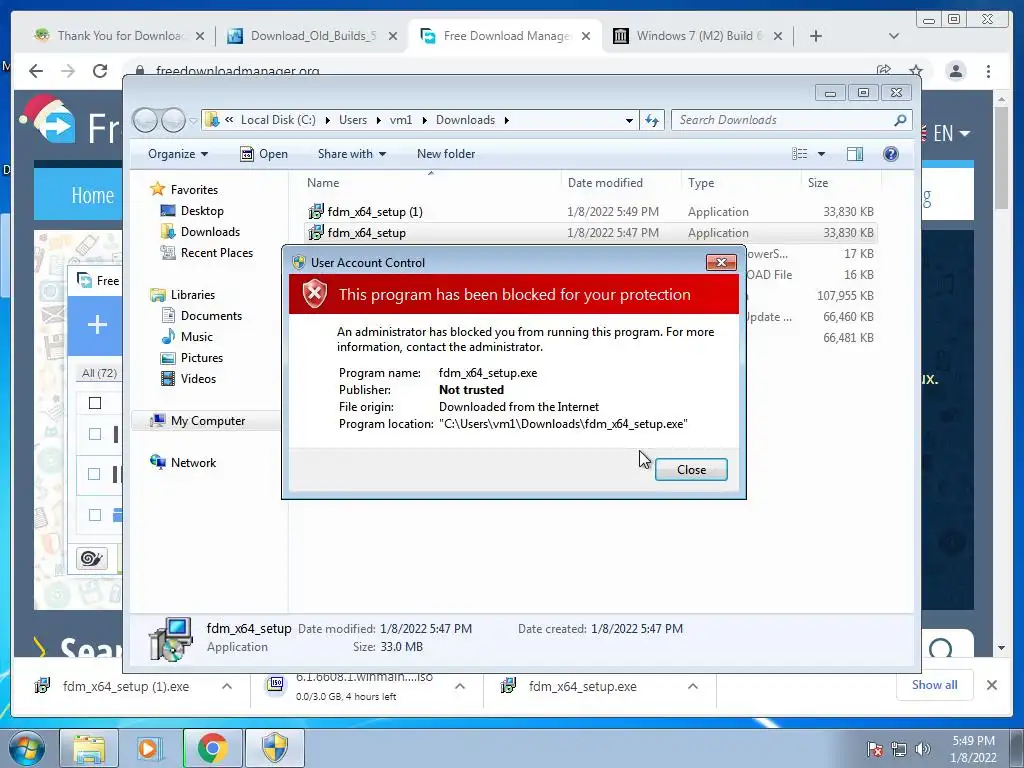The width and height of the screenshot is (1024, 768).
Task: Open address bar history dropdown
Action: (x=629, y=120)
